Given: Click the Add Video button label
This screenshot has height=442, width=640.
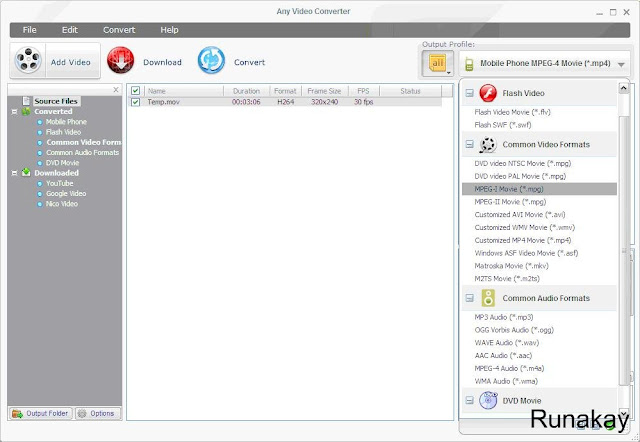Looking at the screenshot, I should coord(71,62).
